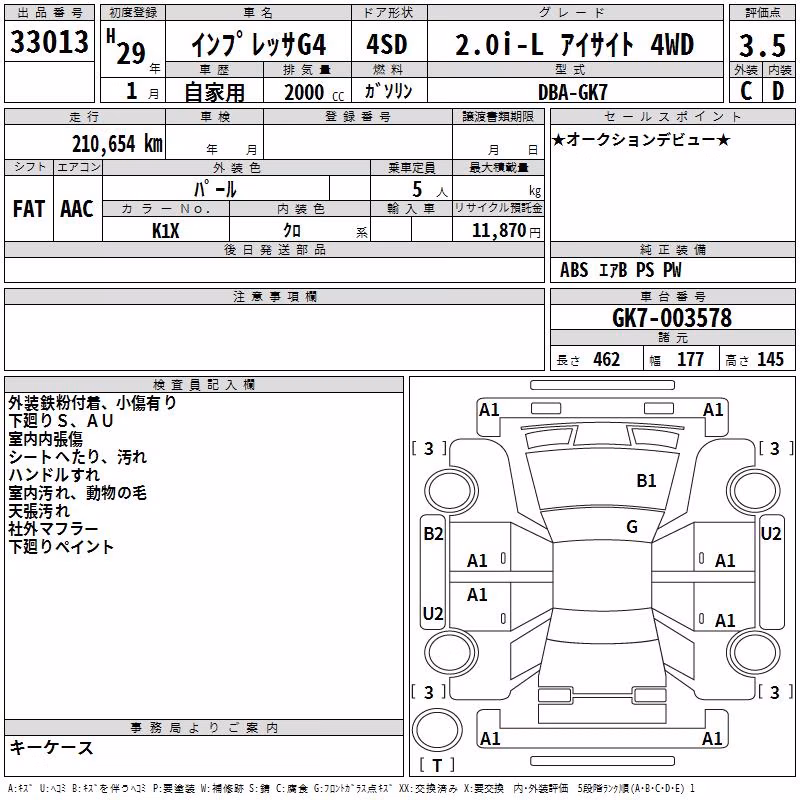800x800 pixels.
Task: Click the セールスポイント header
Action: pos(672,117)
